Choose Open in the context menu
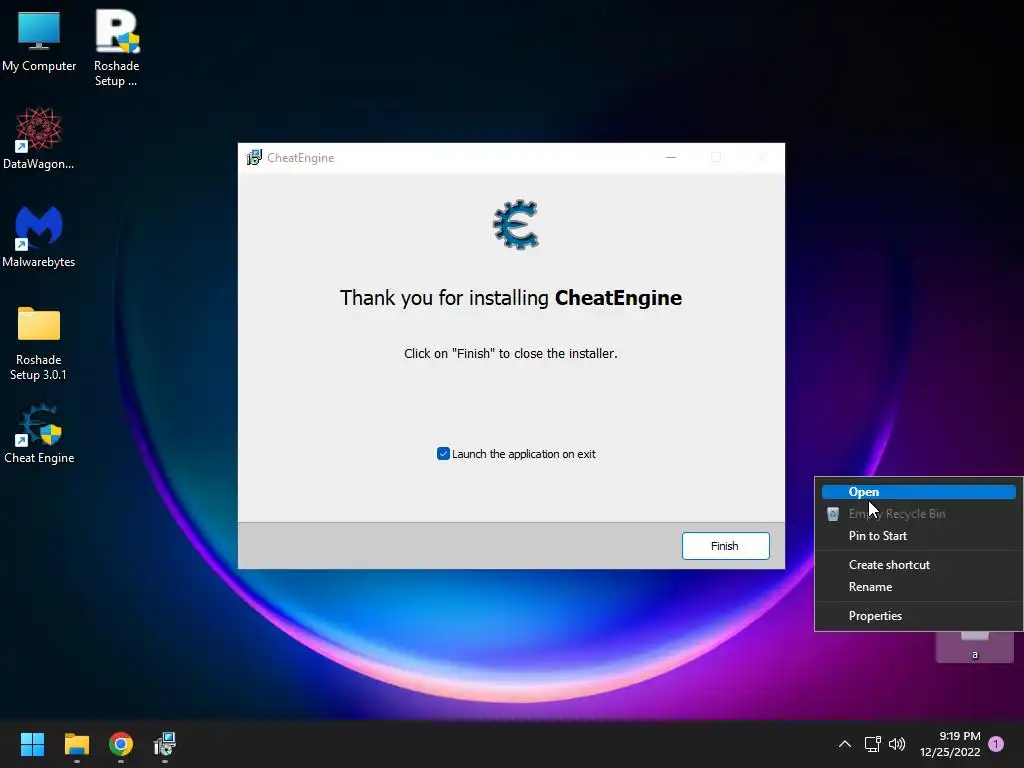Screen dimensions: 1024x768 [918, 492]
